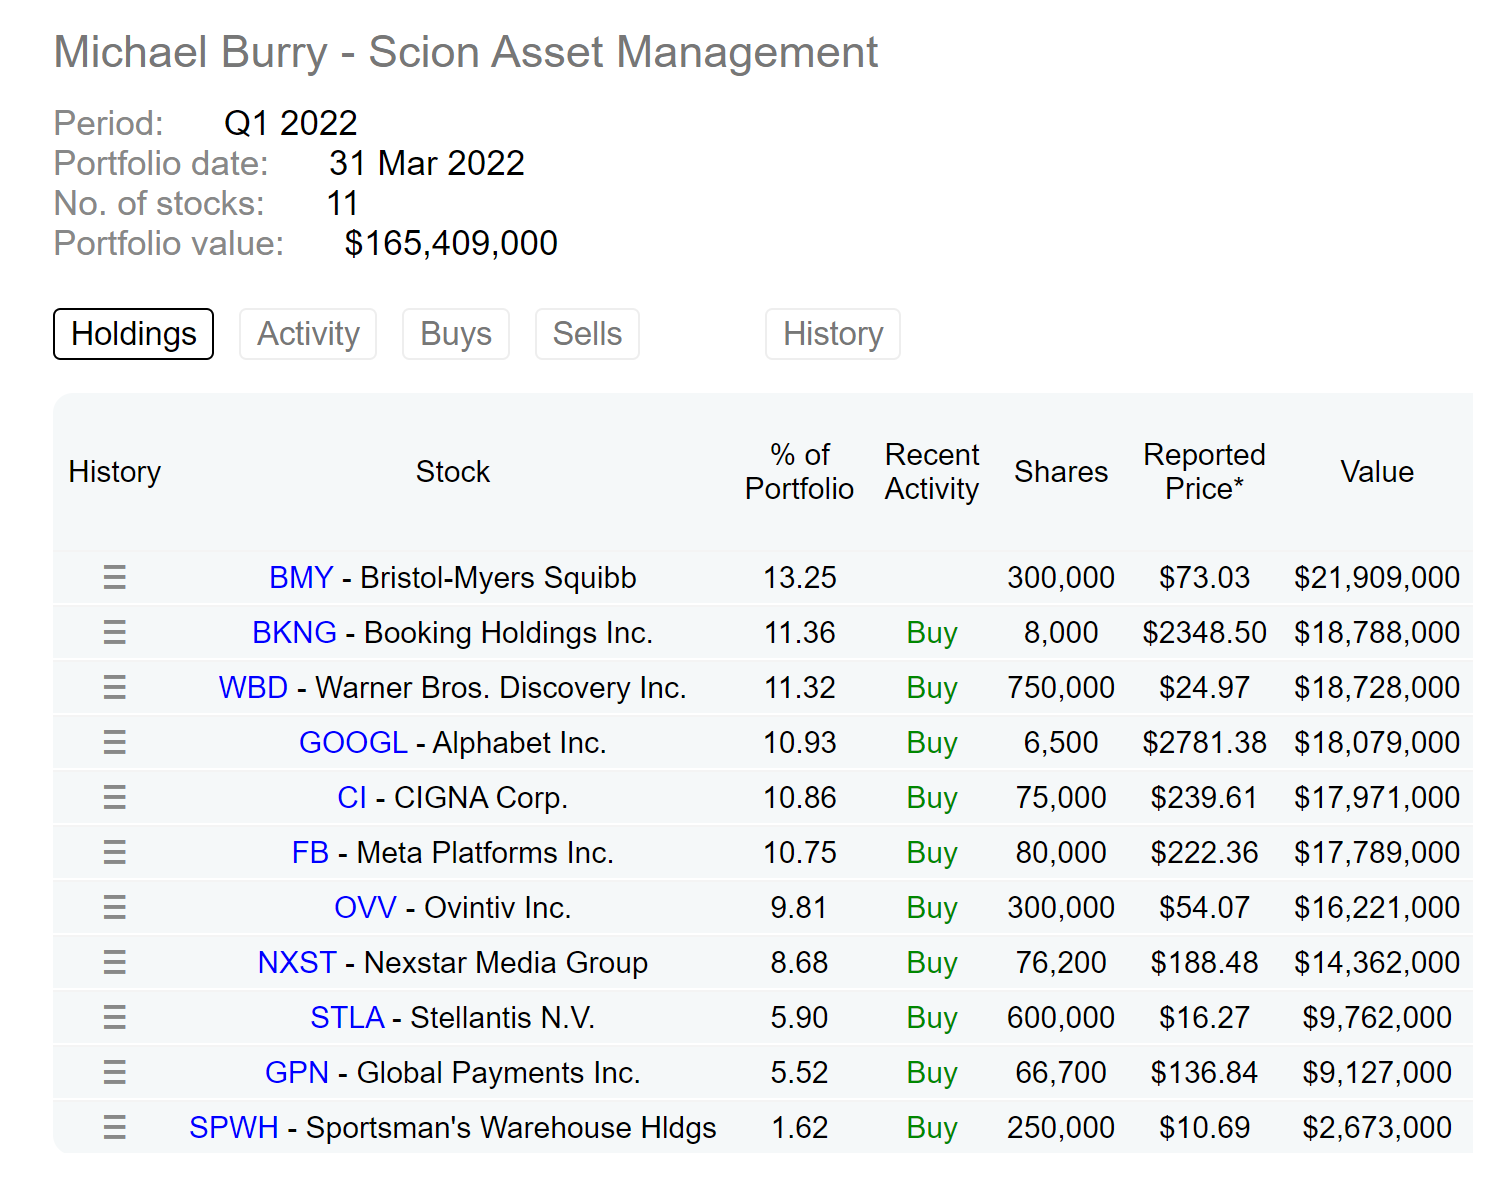Click the 13.25 portfolio percent cell
Screen dimensions: 1505x1182
click(x=799, y=578)
